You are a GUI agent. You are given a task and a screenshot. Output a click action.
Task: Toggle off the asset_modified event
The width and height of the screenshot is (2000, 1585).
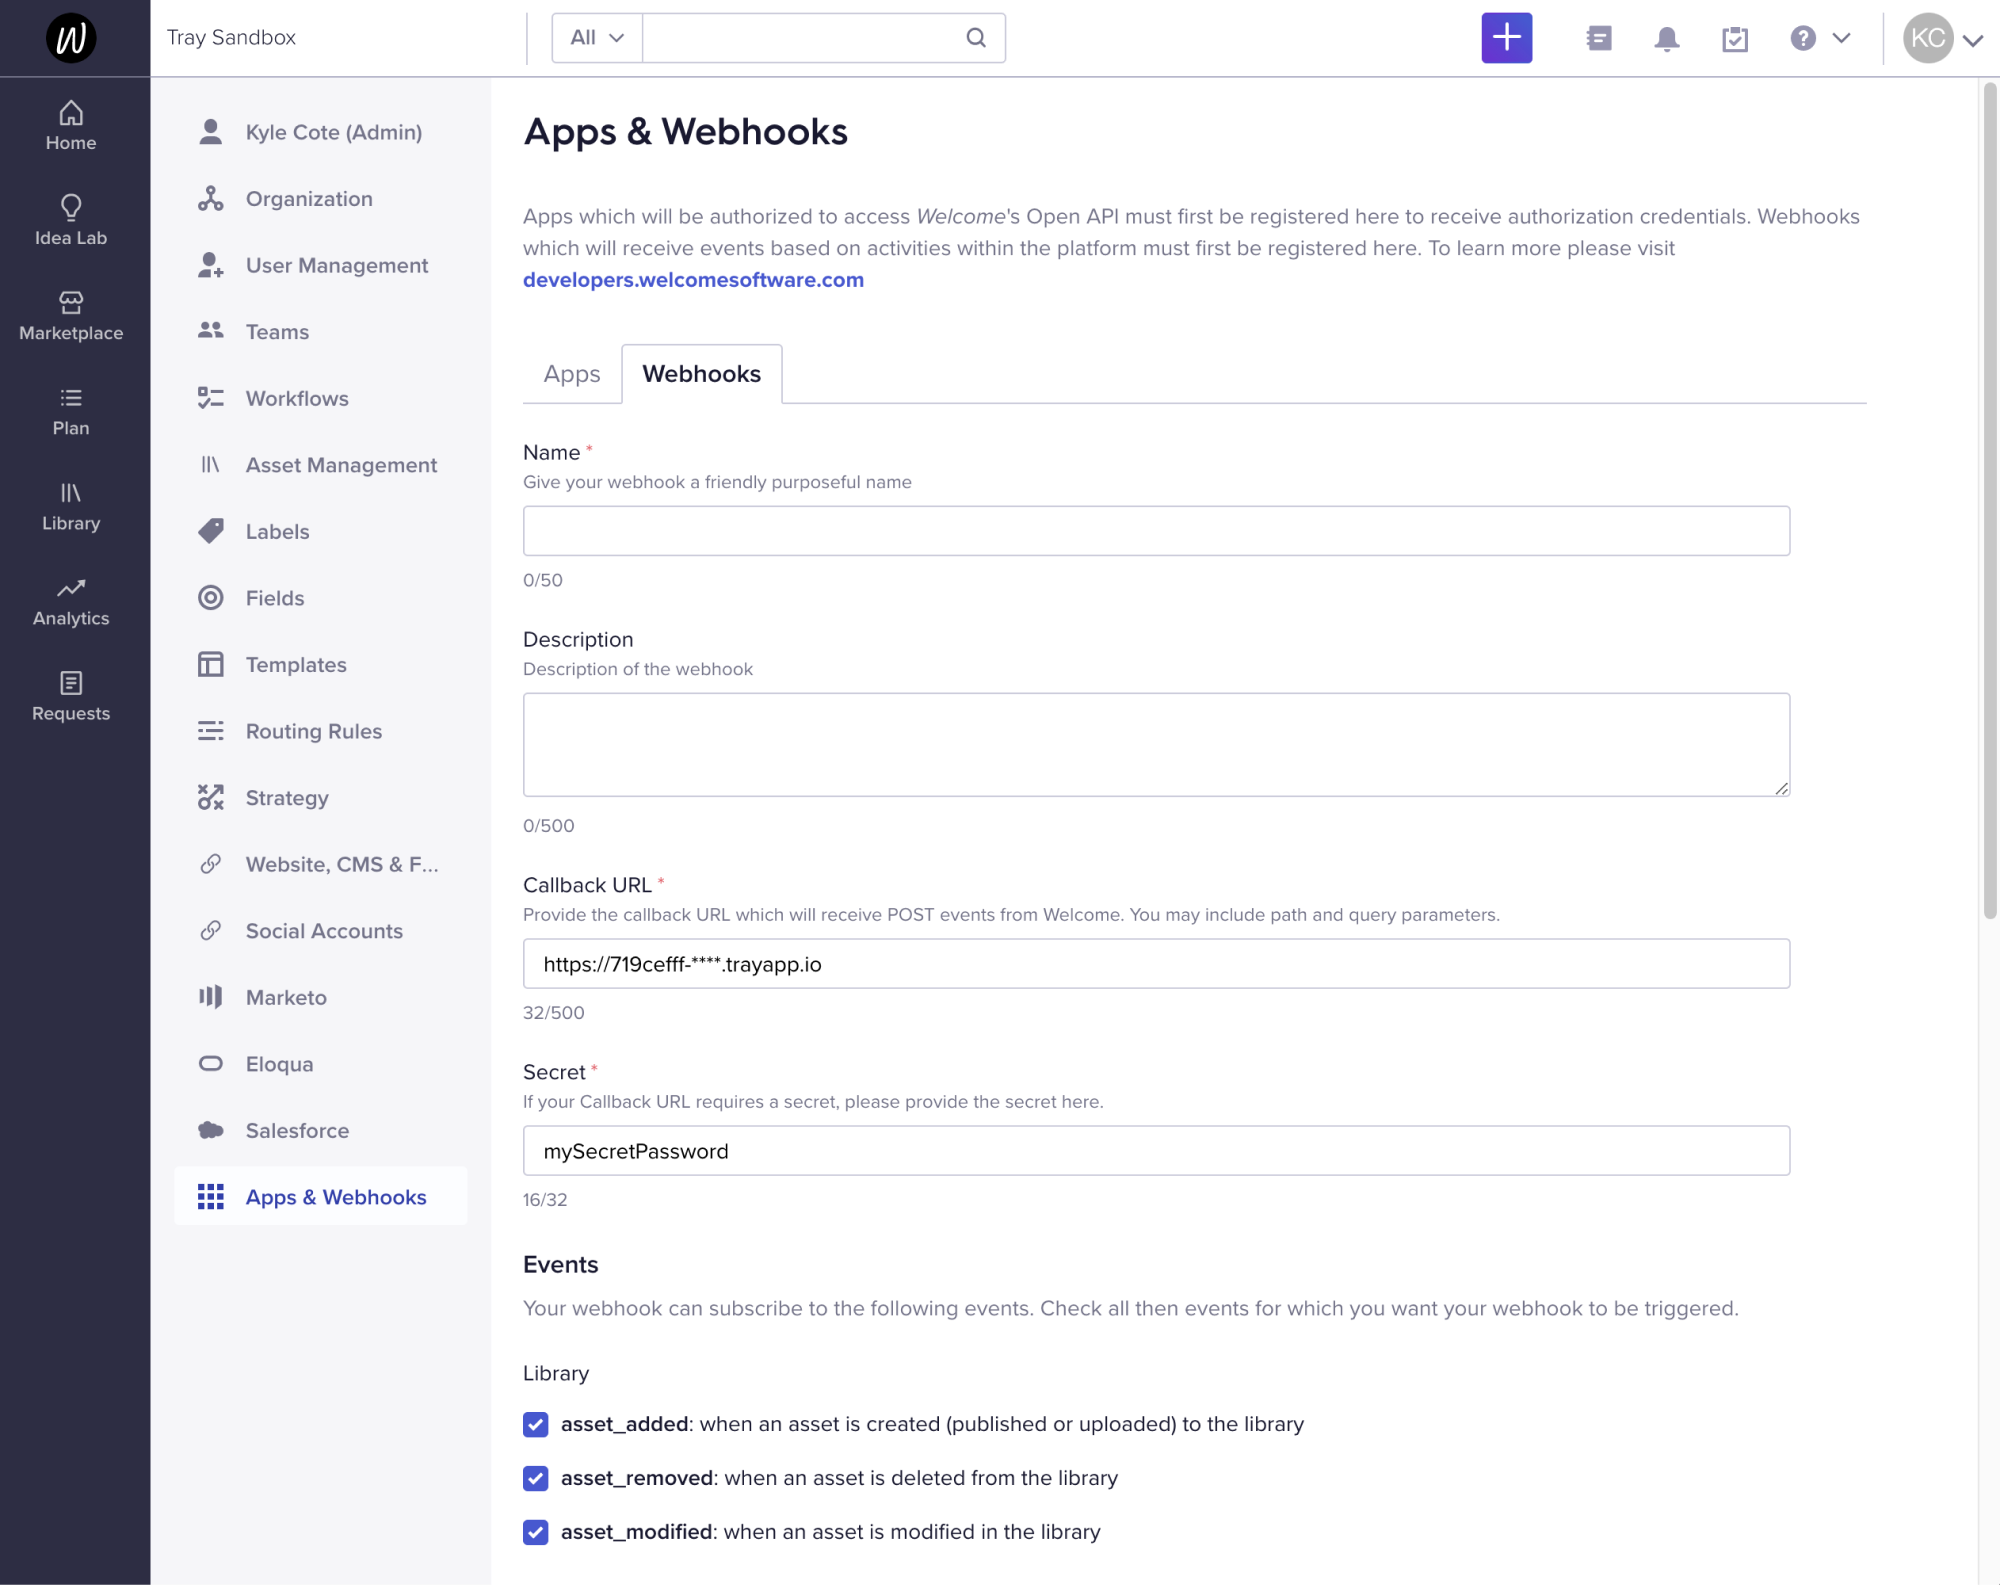tap(535, 1531)
